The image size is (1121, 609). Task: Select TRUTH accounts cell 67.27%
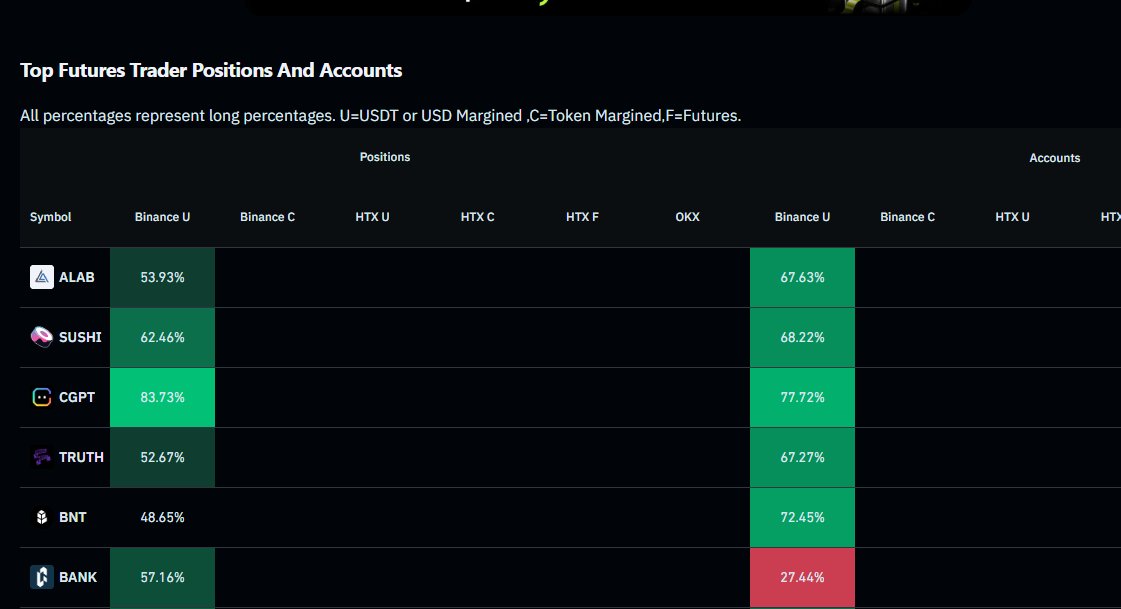[x=802, y=457]
